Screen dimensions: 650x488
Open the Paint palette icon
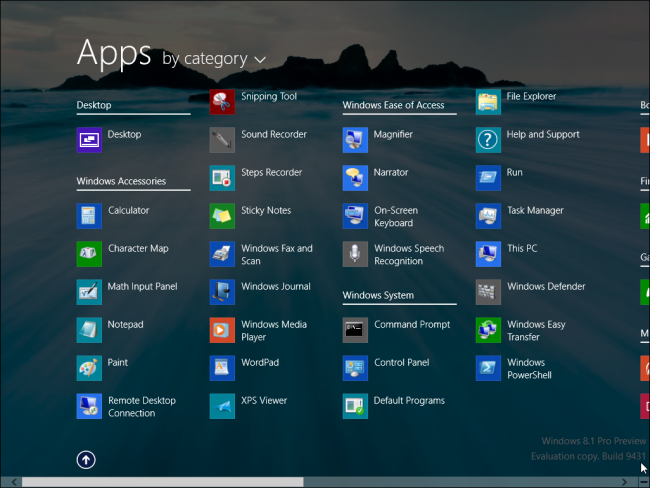[x=89, y=368]
